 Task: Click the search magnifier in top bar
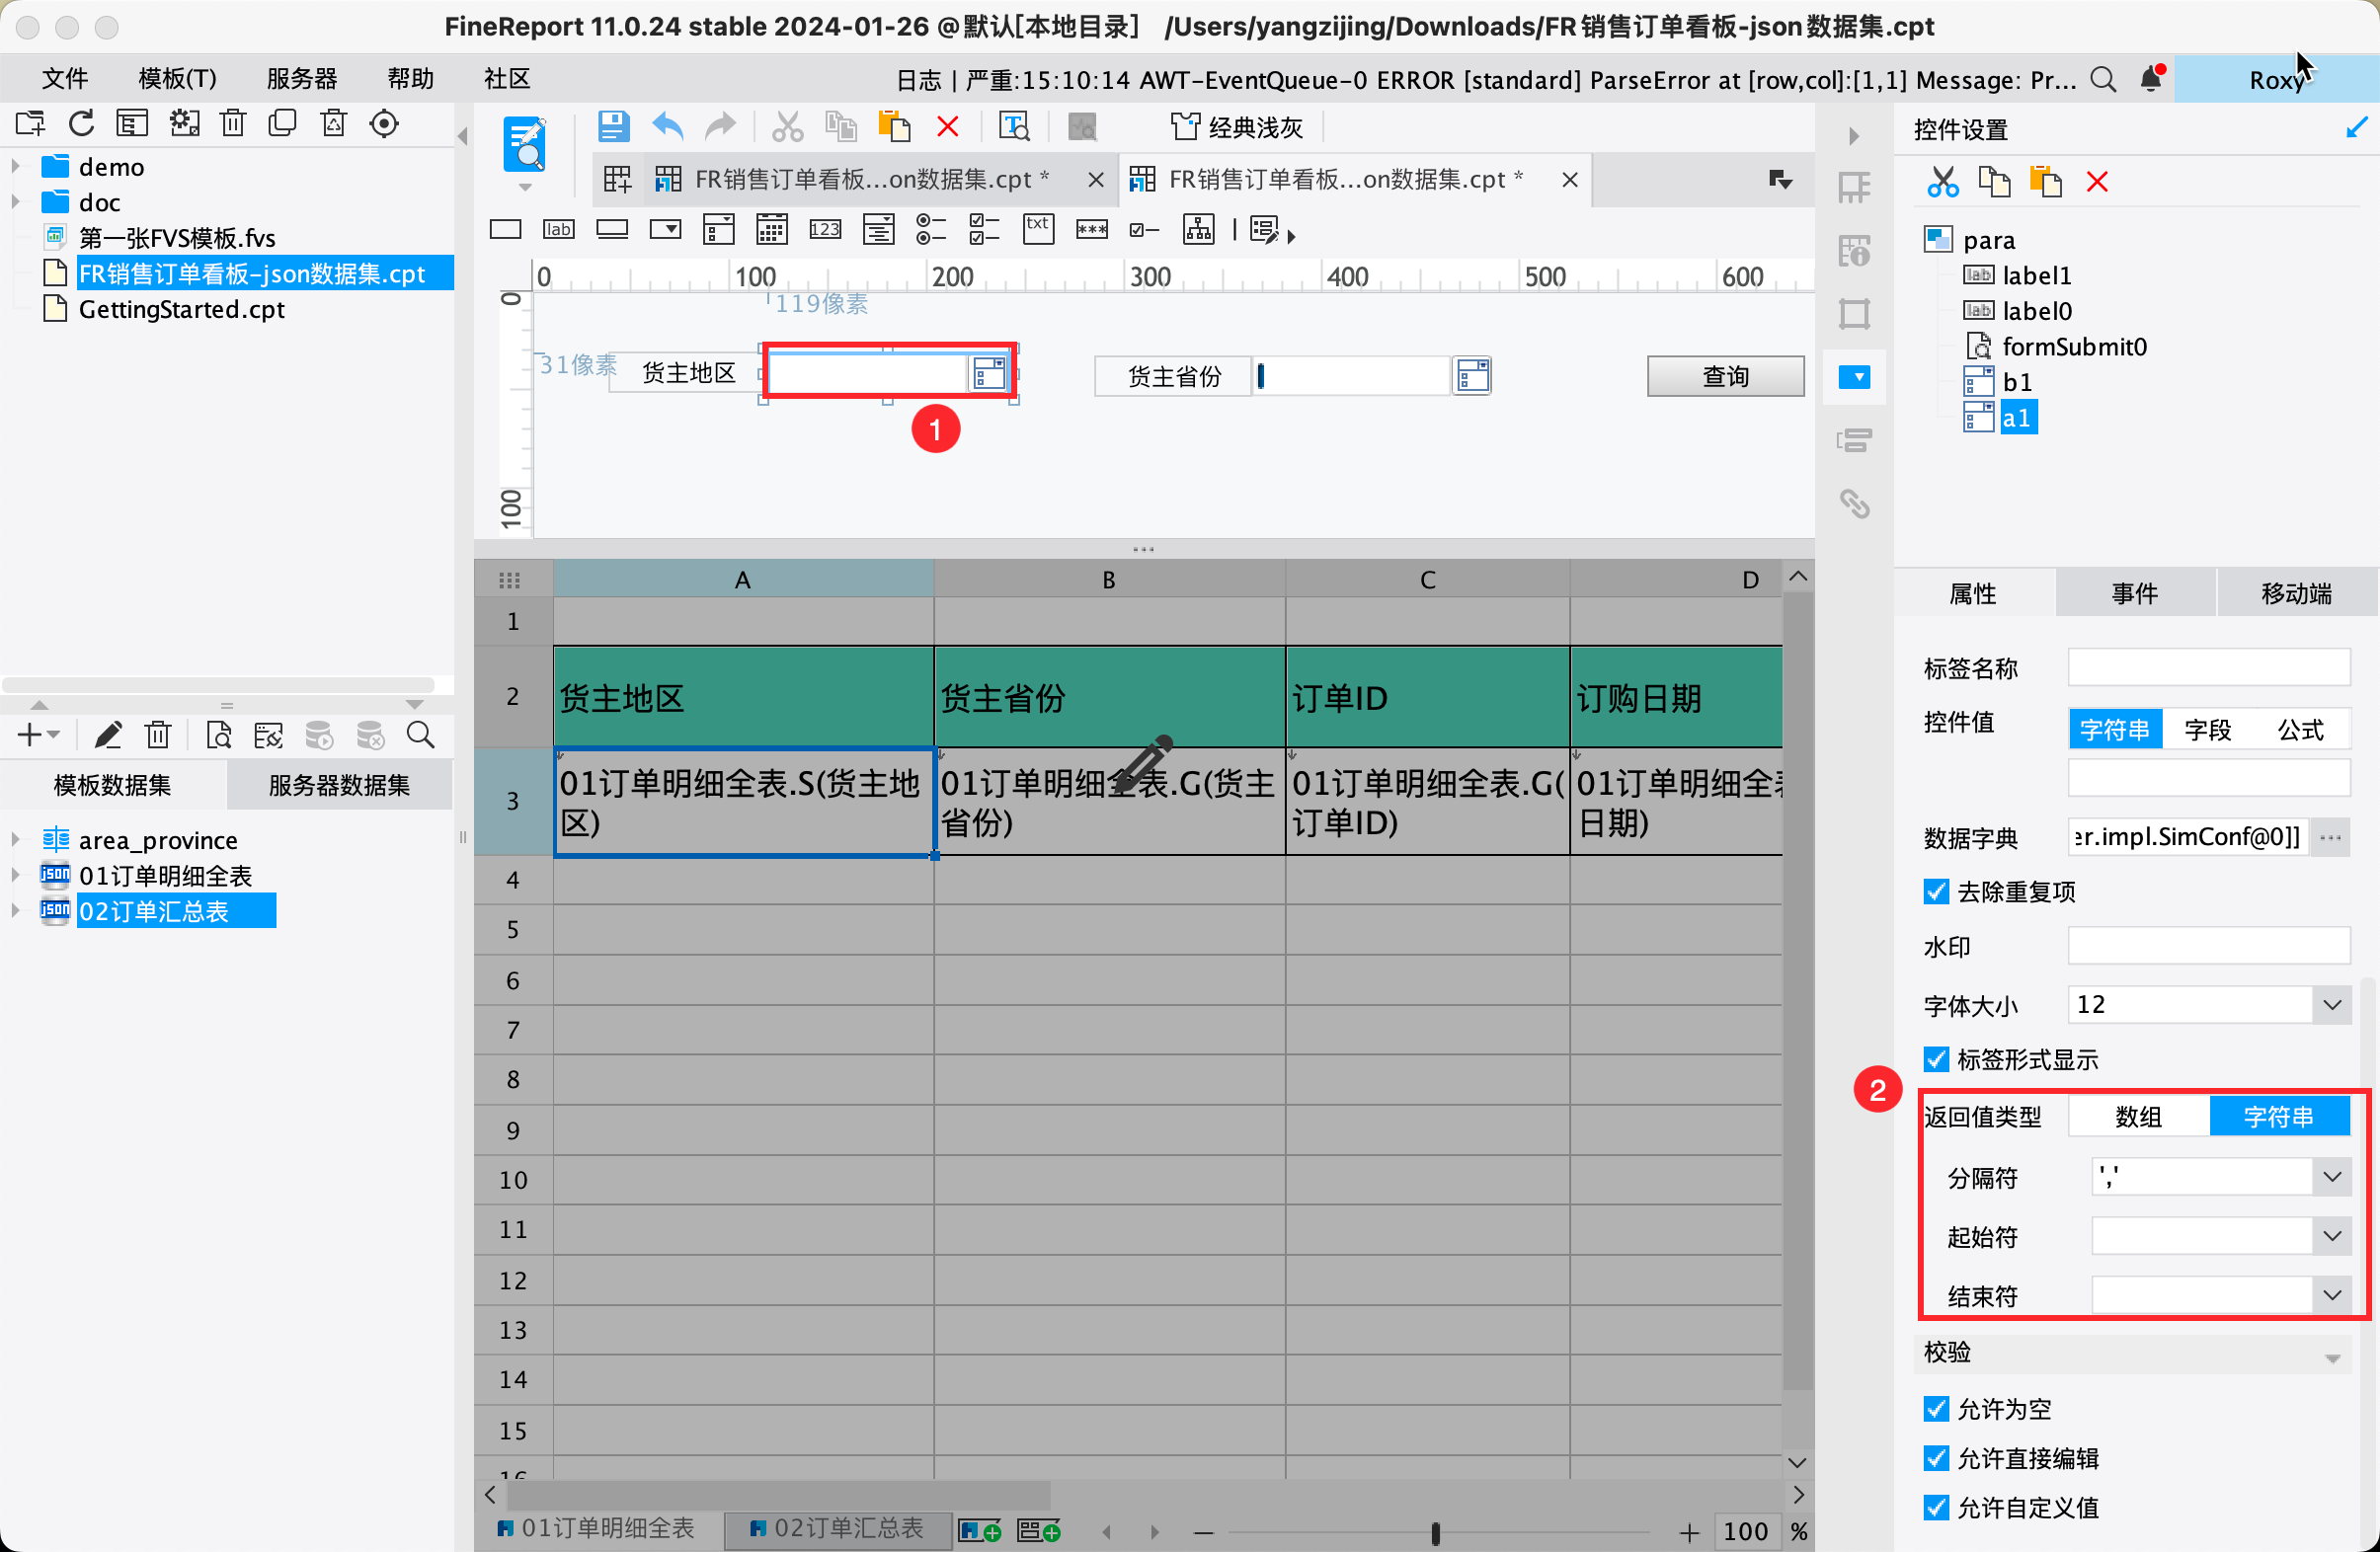(x=2102, y=79)
